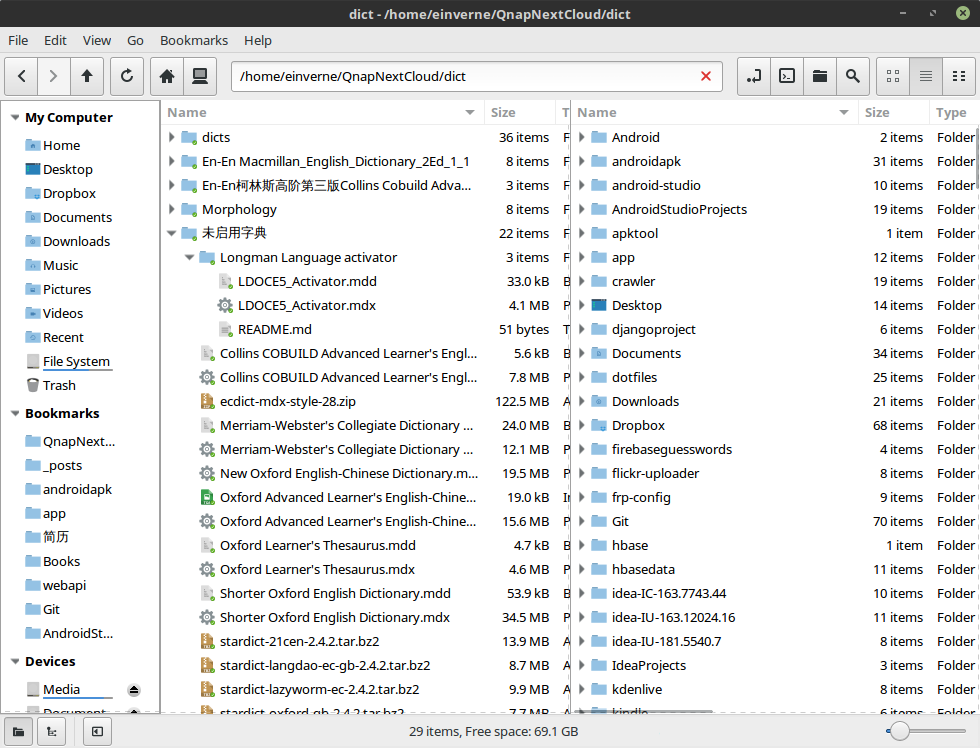This screenshot has width=980, height=748.
Task: Clear the location bar with red X
Action: [x=706, y=76]
